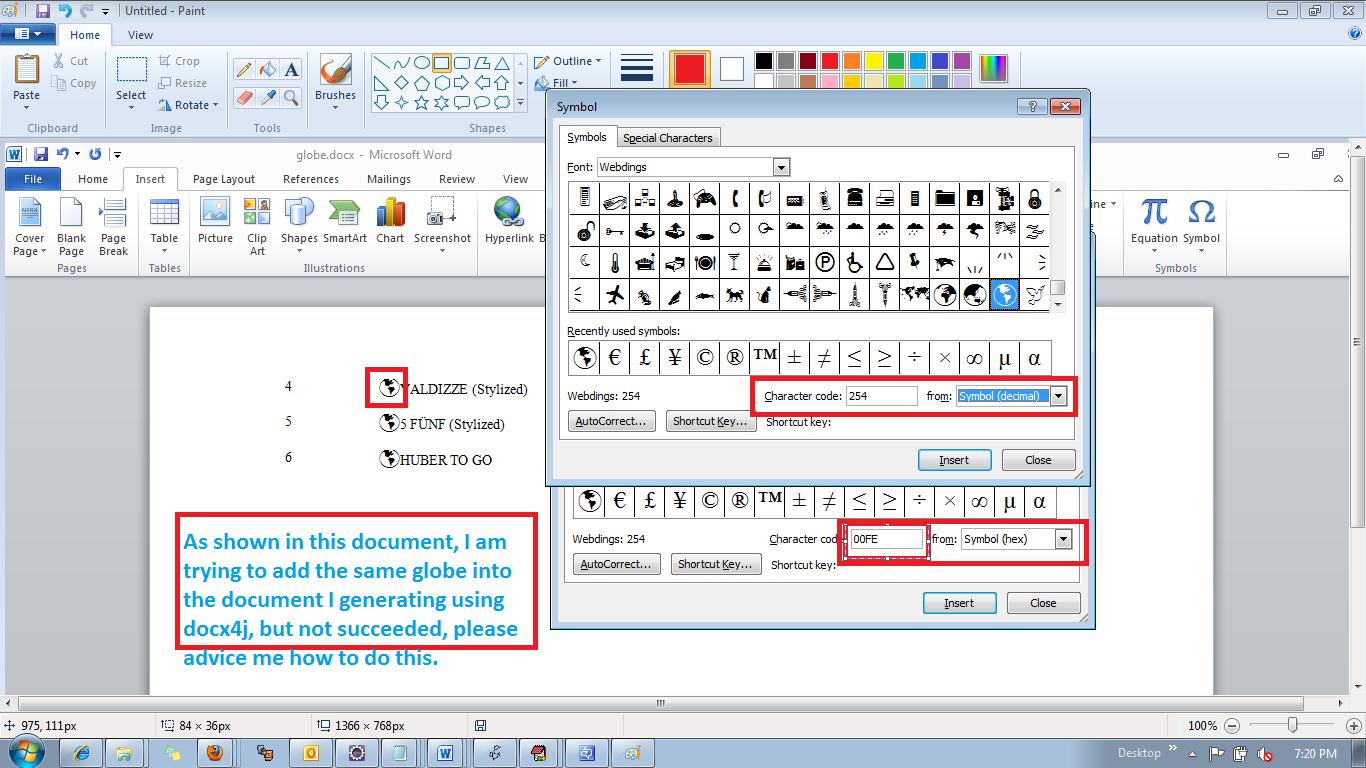The width and height of the screenshot is (1366, 768).
Task: Select the rocket symbol in Webdings grid
Action: 855,295
